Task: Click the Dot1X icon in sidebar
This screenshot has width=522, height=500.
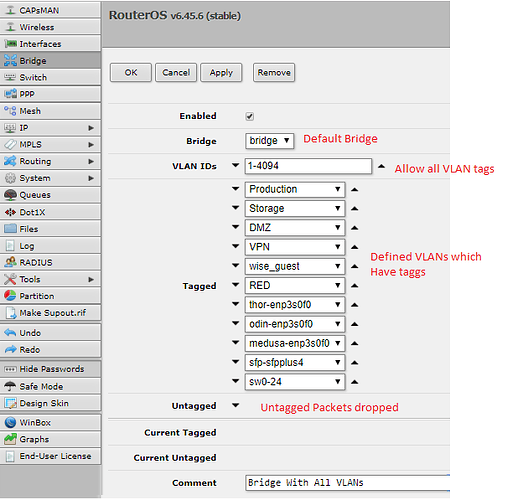Action: (x=10, y=212)
